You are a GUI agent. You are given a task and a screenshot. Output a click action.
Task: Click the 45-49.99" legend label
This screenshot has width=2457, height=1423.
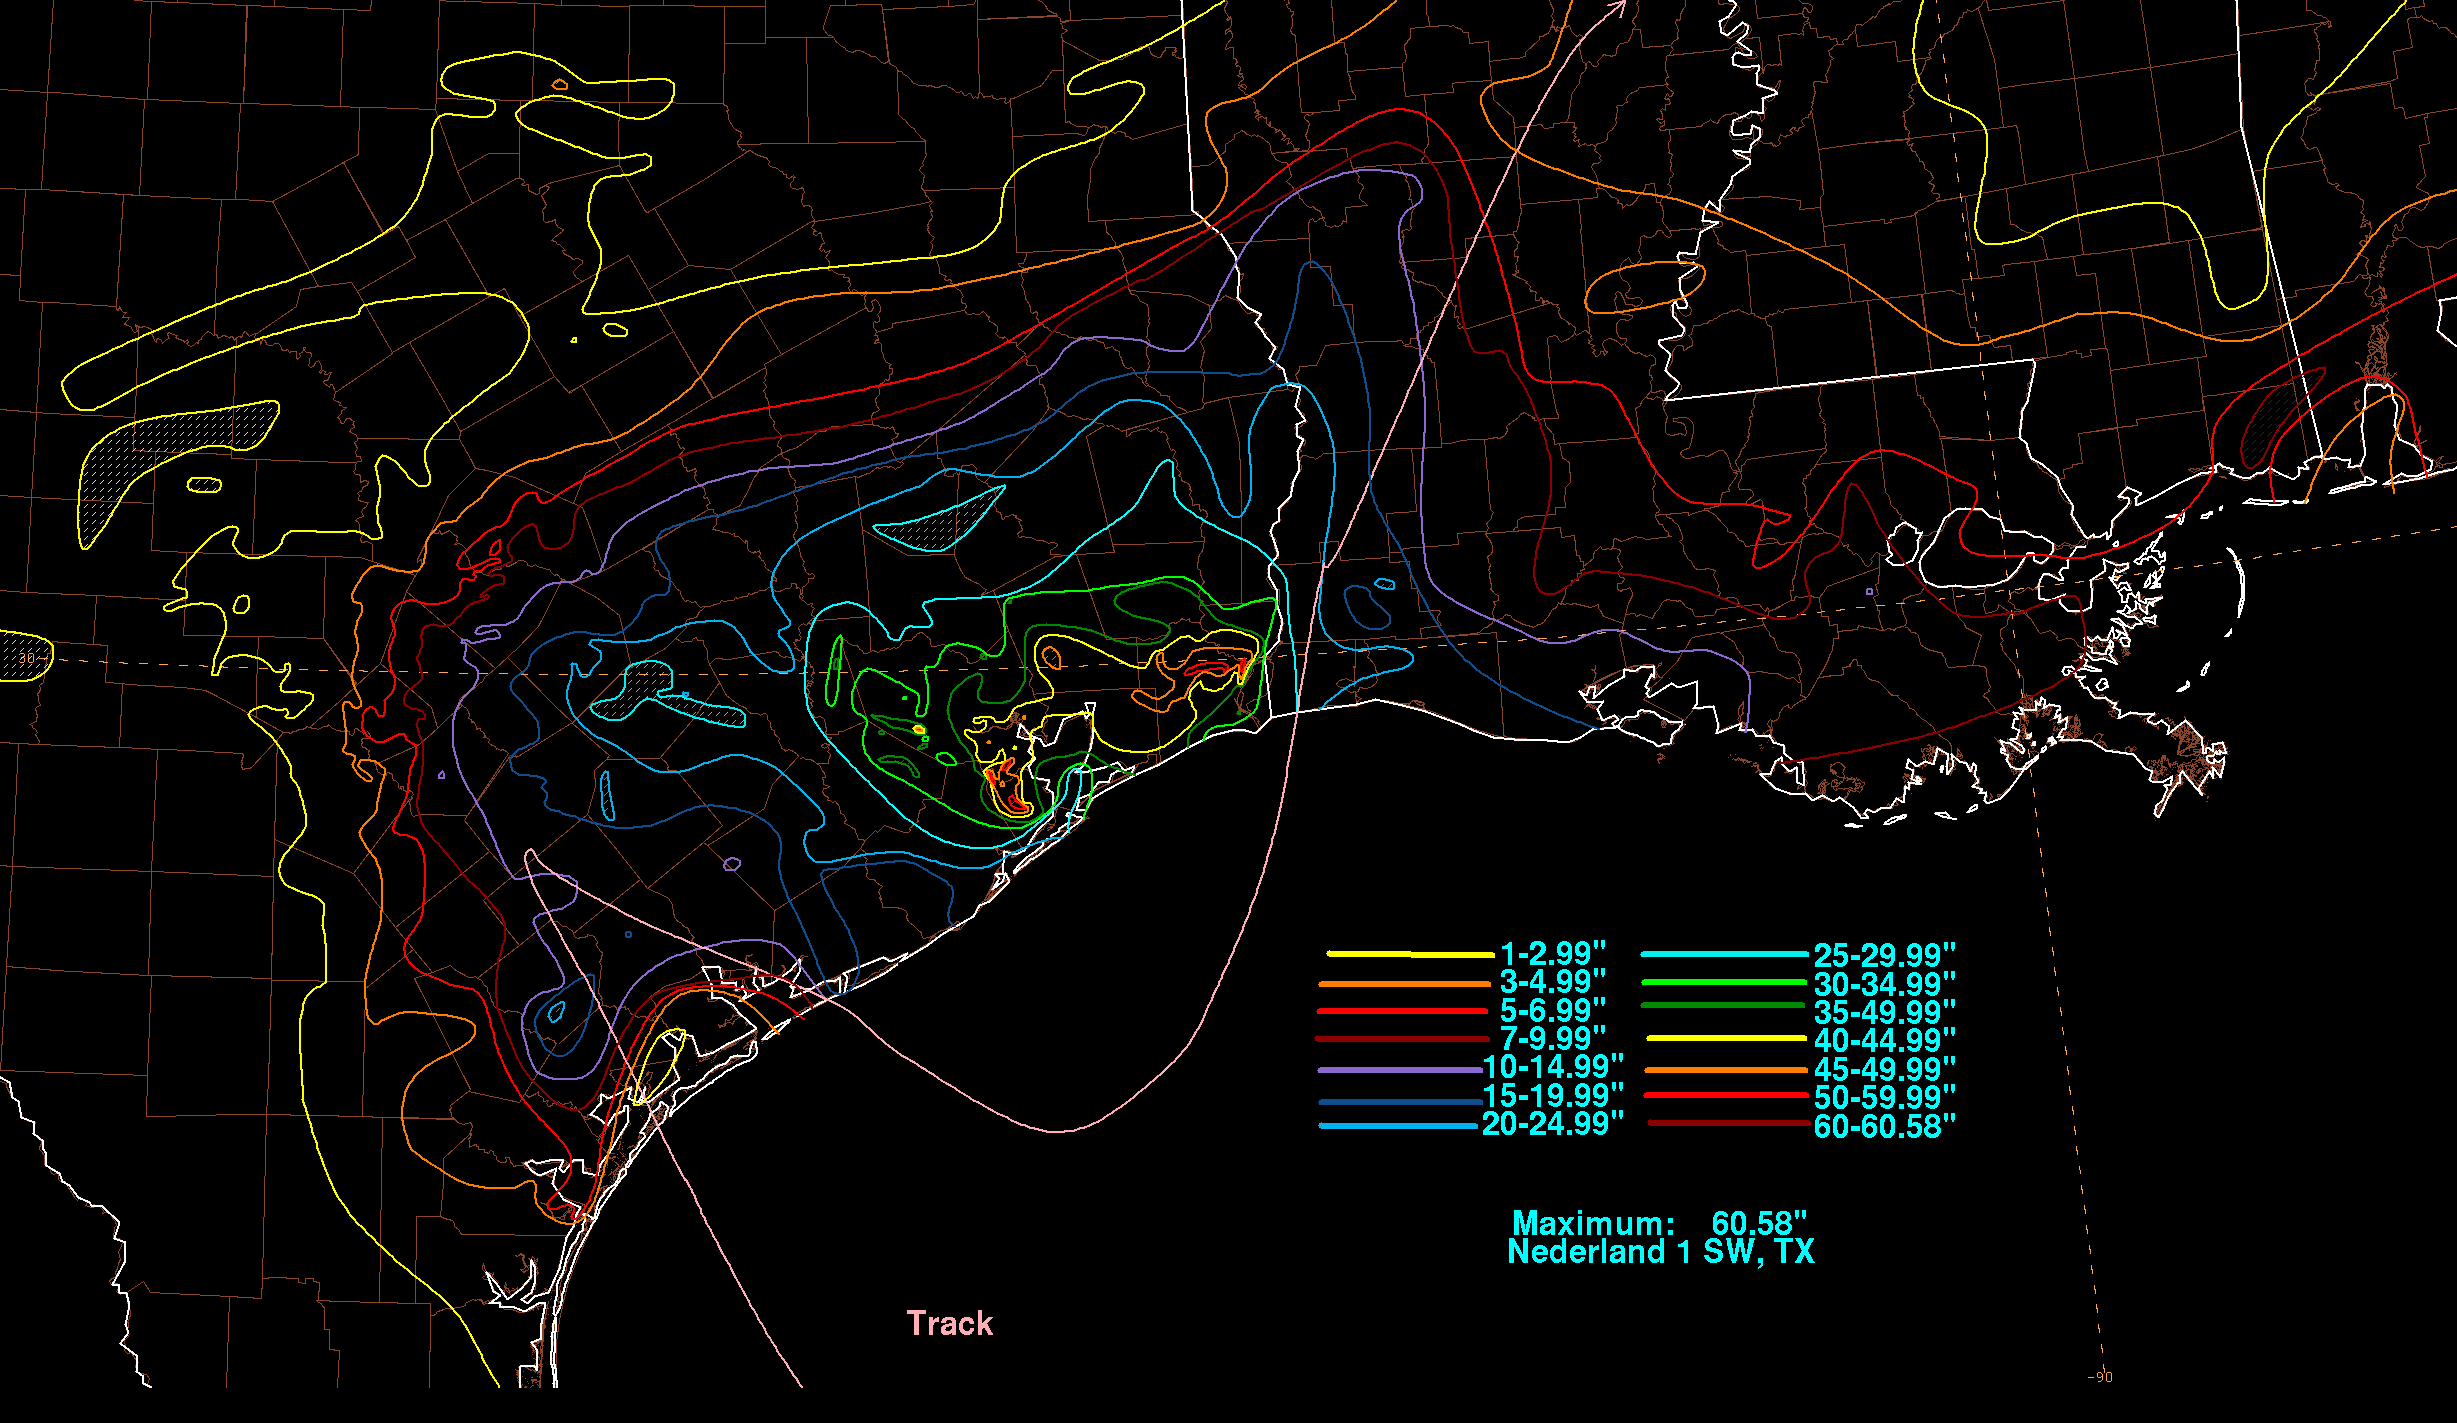click(x=1885, y=1069)
